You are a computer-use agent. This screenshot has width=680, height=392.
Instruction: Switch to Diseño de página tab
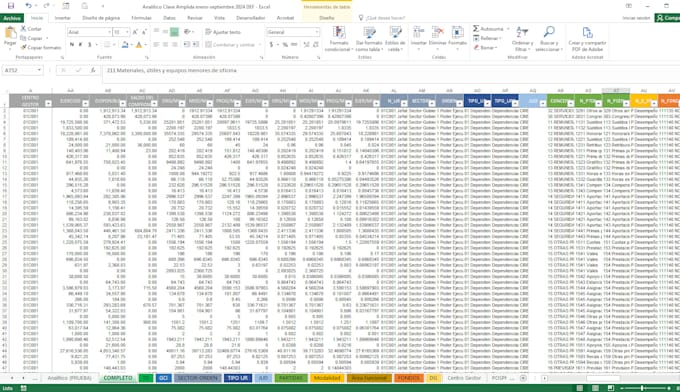101,18
